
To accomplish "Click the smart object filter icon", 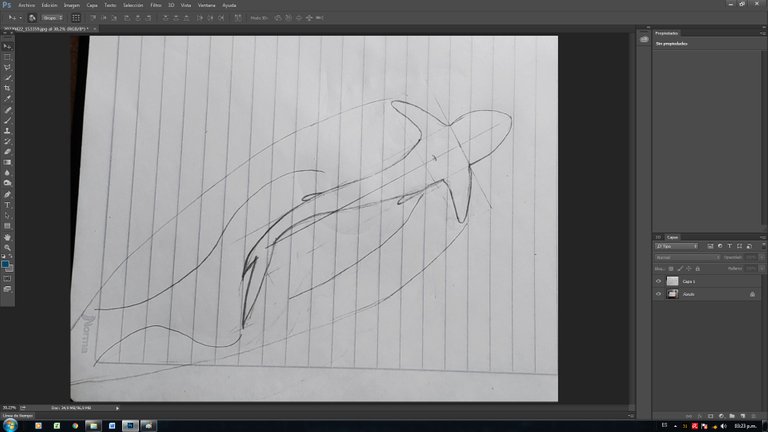I will click(749, 246).
